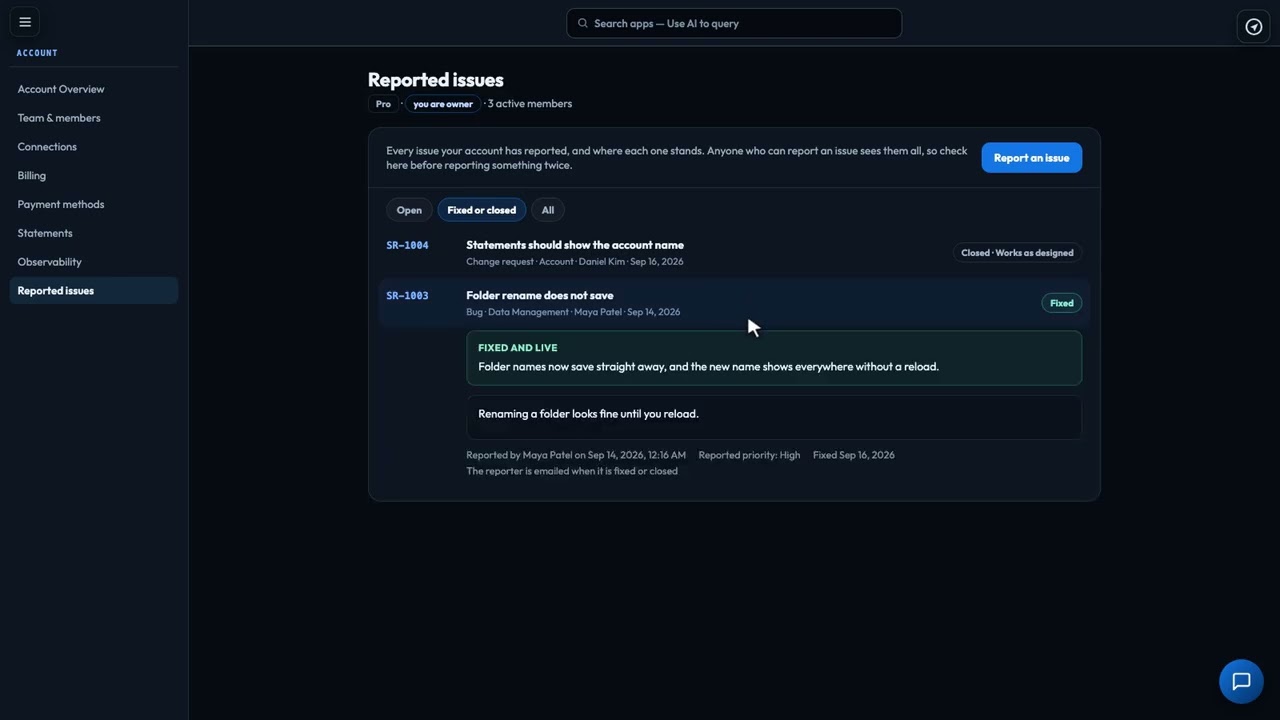
Task: Open issue SR-1004 link
Action: click(407, 245)
